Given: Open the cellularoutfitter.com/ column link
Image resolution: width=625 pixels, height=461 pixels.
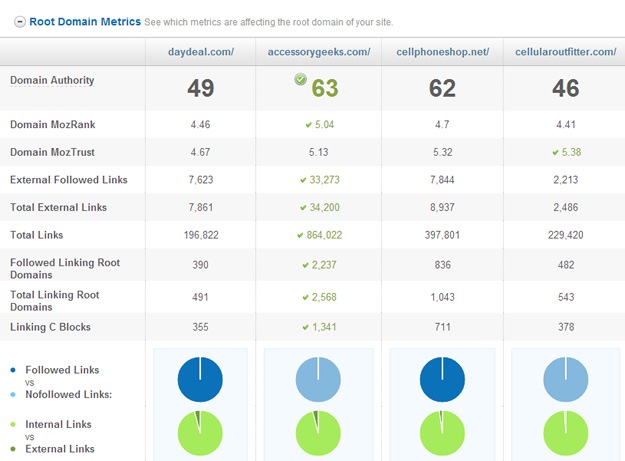Looking at the screenshot, I should click(x=566, y=52).
